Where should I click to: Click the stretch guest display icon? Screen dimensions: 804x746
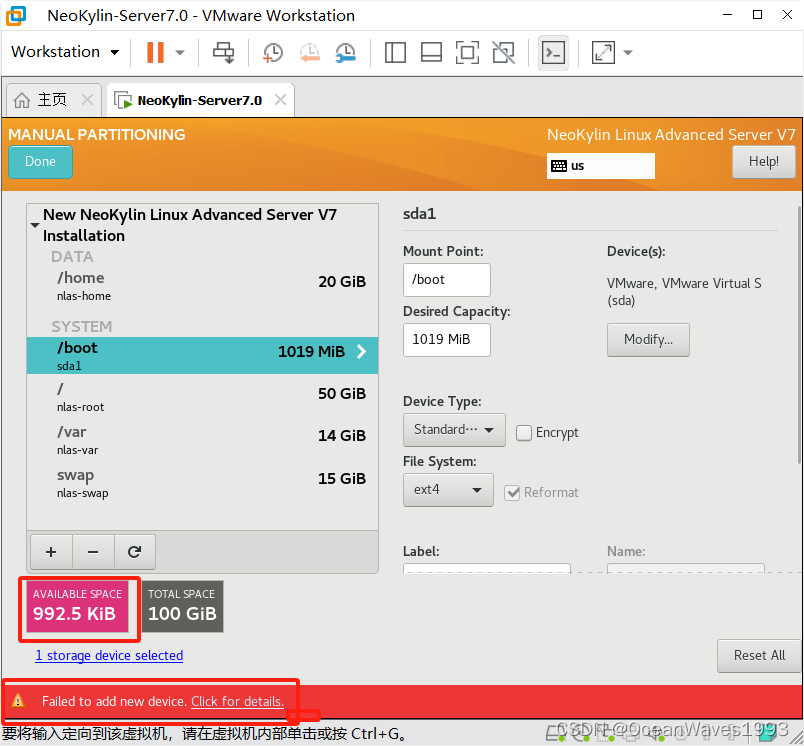(x=603, y=52)
